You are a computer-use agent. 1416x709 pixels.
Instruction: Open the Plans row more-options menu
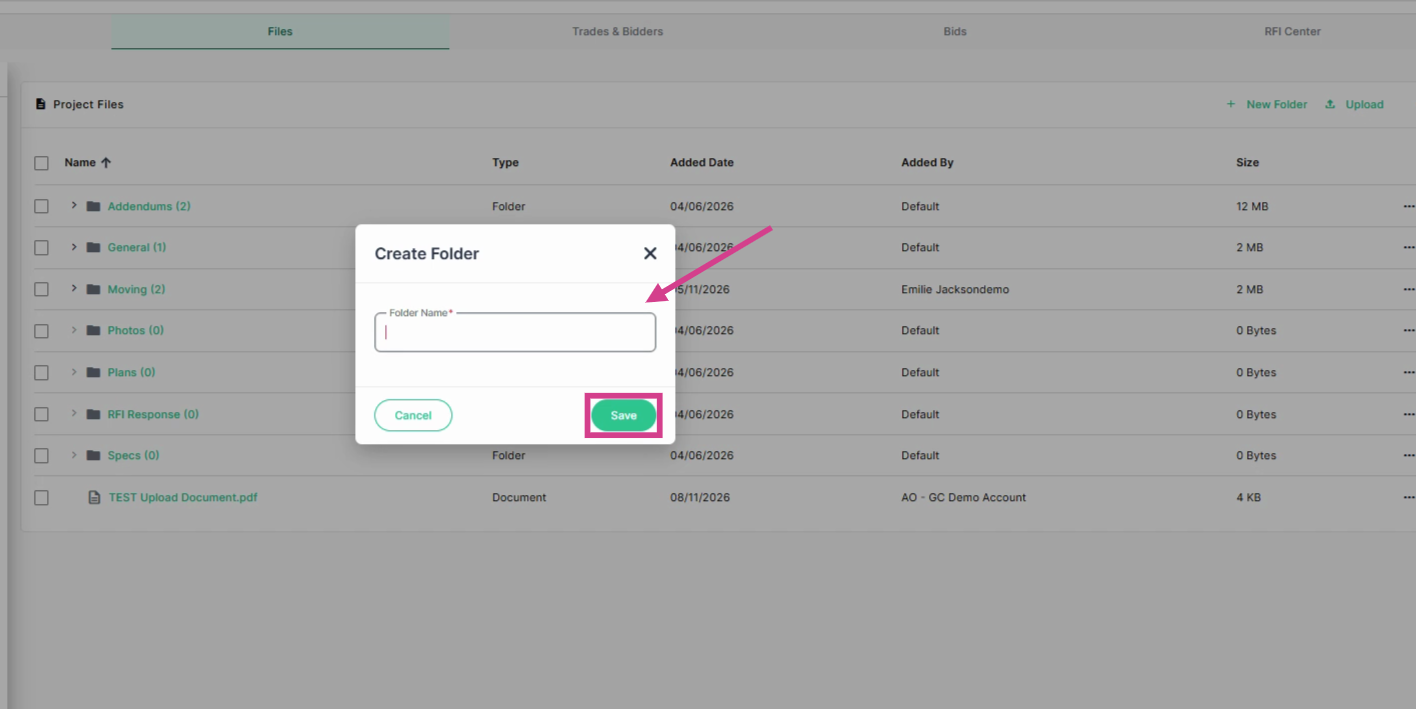coord(1409,373)
